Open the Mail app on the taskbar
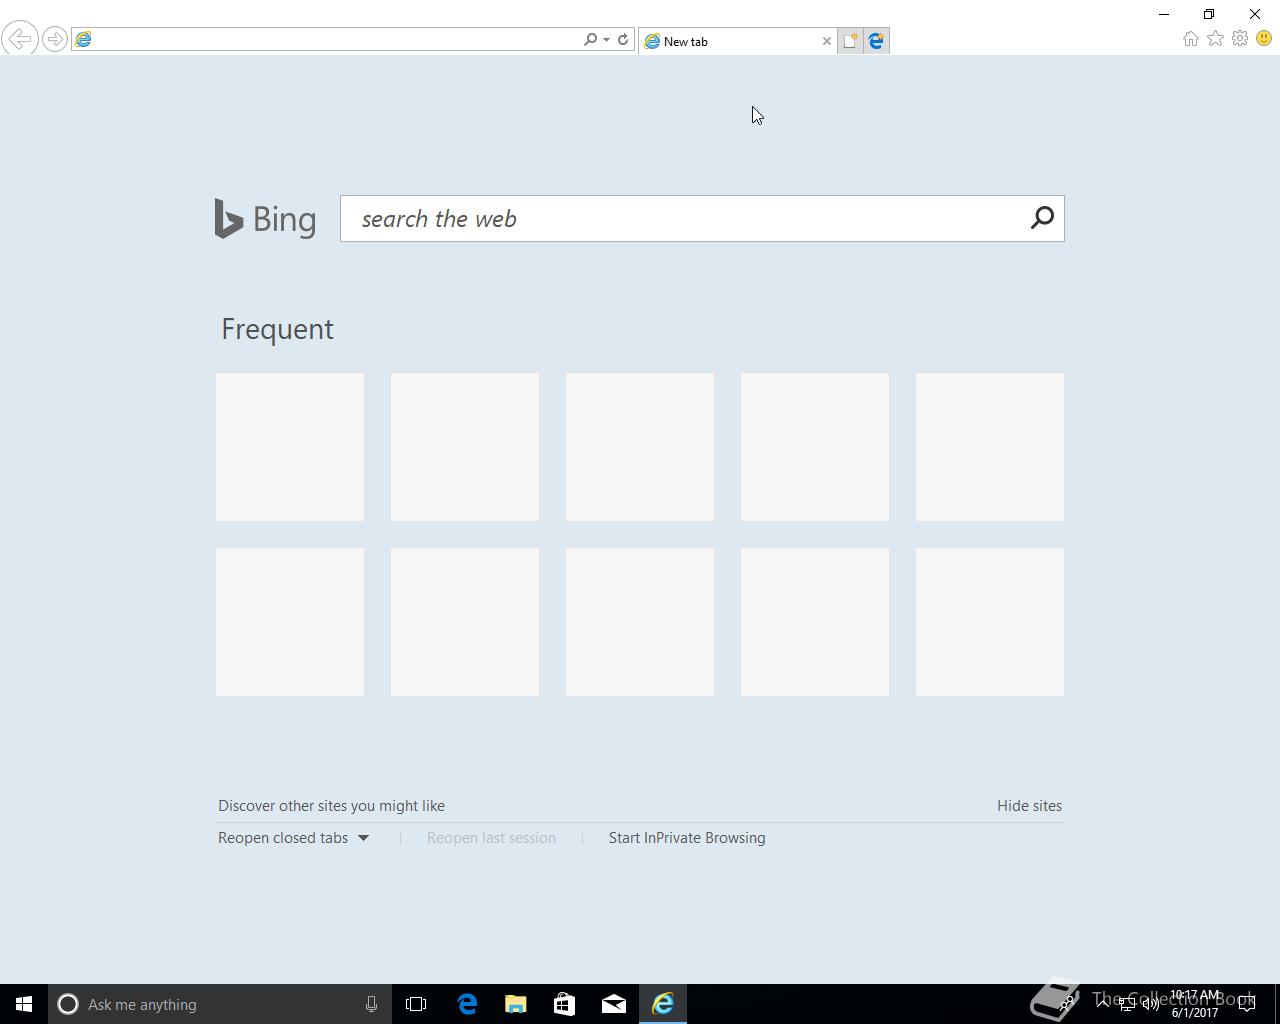The image size is (1280, 1024). 613,1004
